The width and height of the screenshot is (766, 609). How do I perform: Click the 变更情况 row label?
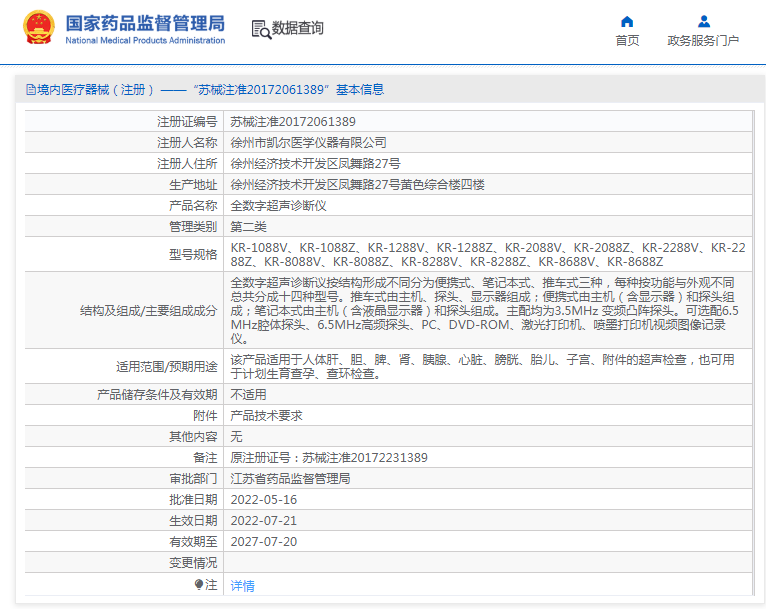click(193, 563)
